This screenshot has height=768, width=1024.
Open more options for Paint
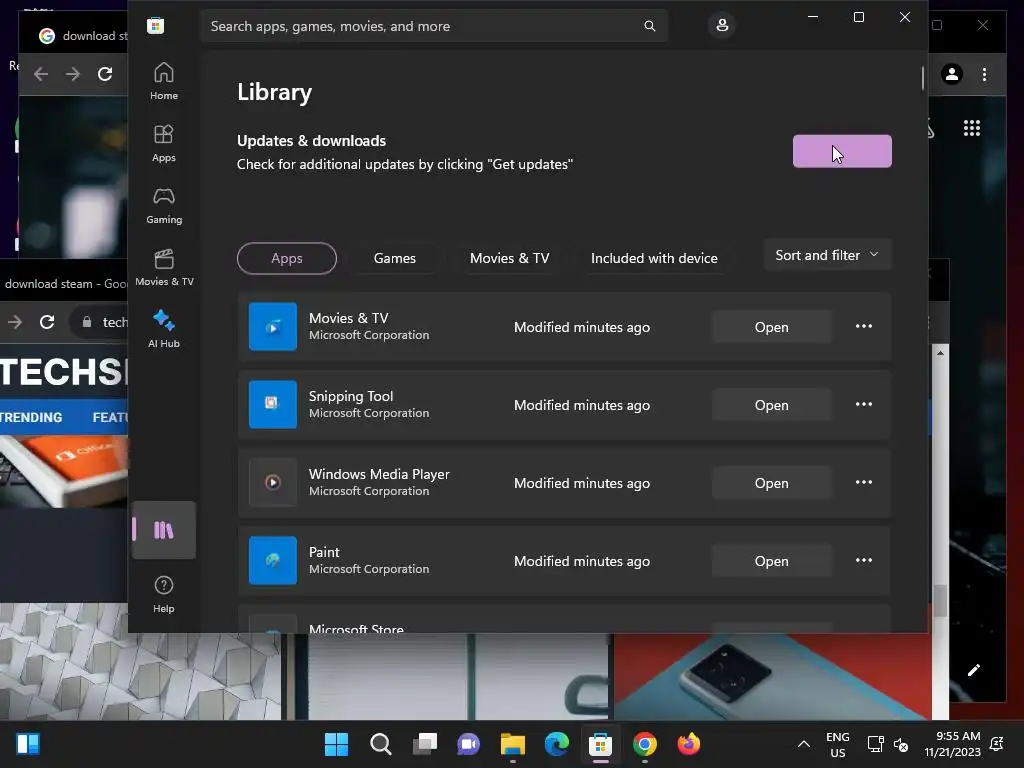tap(863, 560)
